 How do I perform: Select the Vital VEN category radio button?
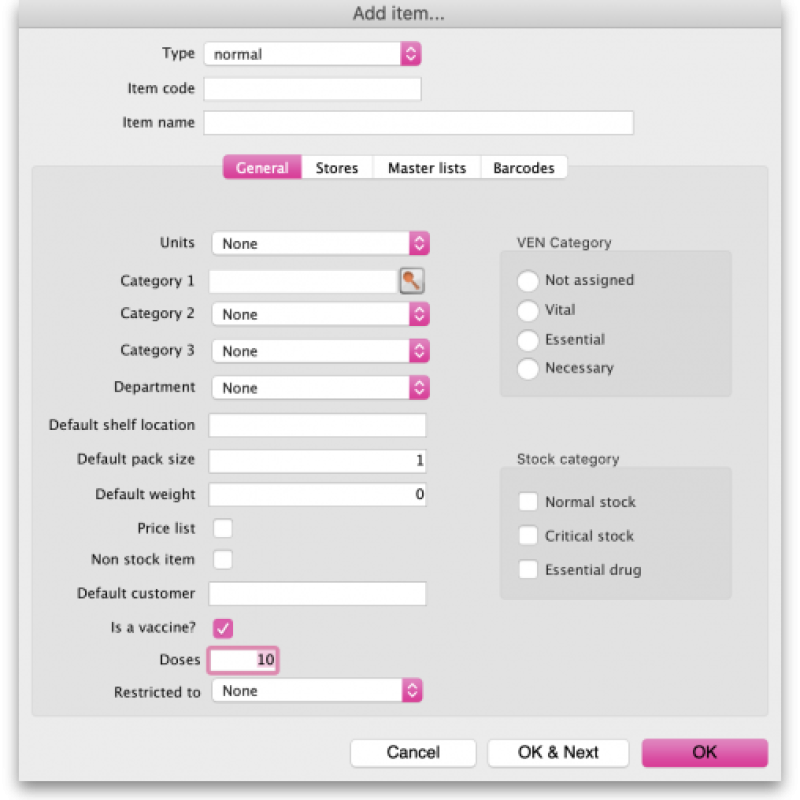tap(528, 310)
